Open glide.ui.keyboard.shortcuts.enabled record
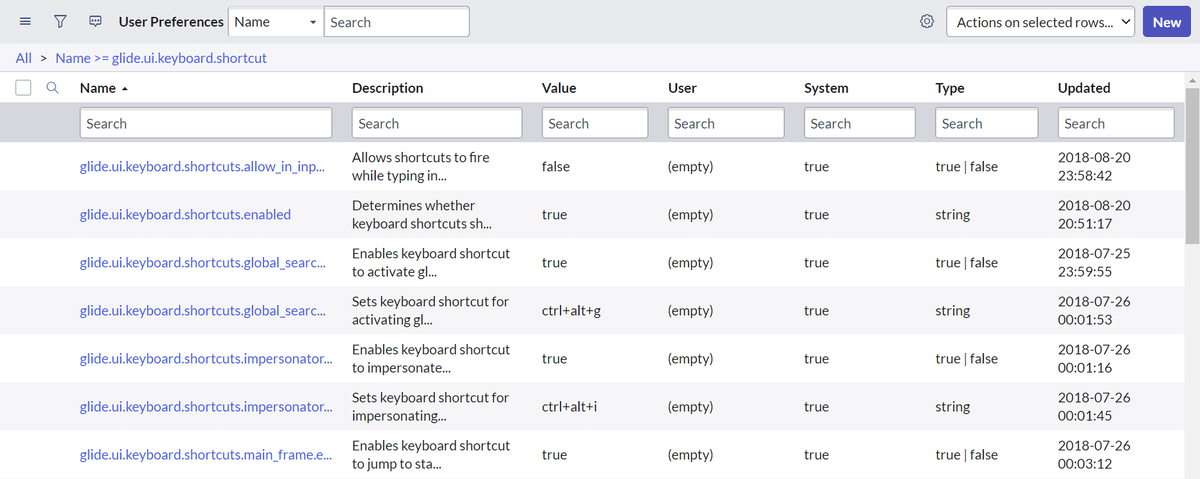The width and height of the screenshot is (1200, 479). pos(185,214)
